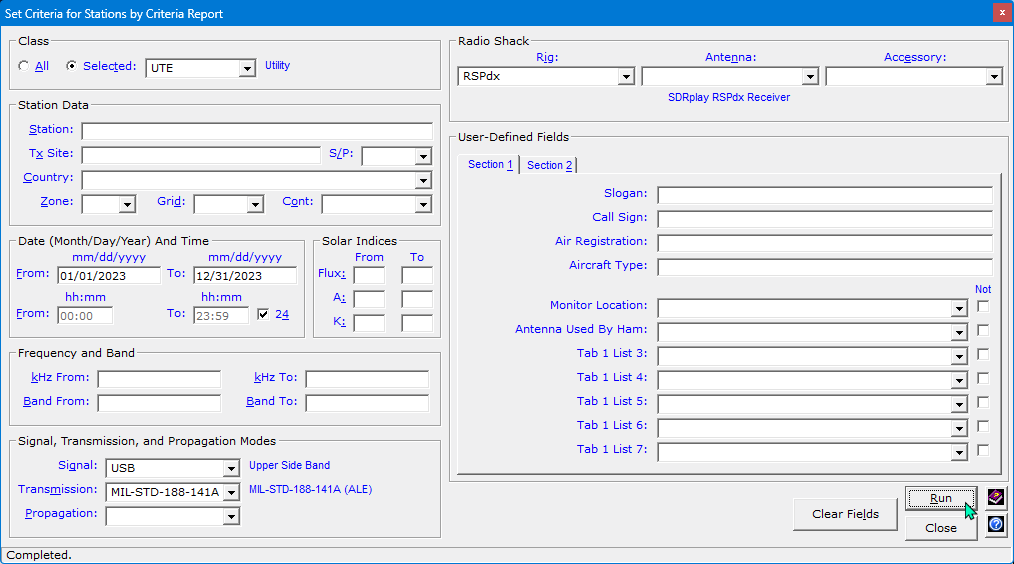Enable Not checkbox for Antenna Used By Ham
Screen dimensions: 1014x564
[983, 330]
